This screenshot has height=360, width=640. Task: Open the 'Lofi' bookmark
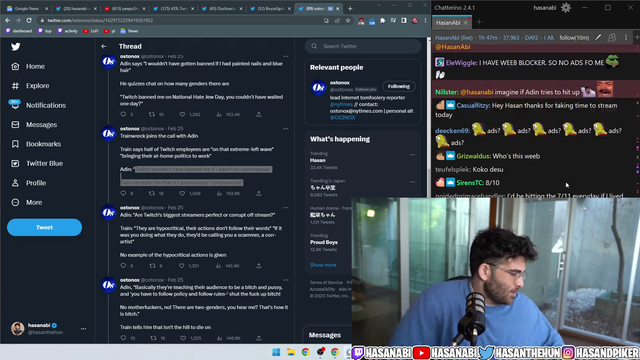click(x=91, y=31)
